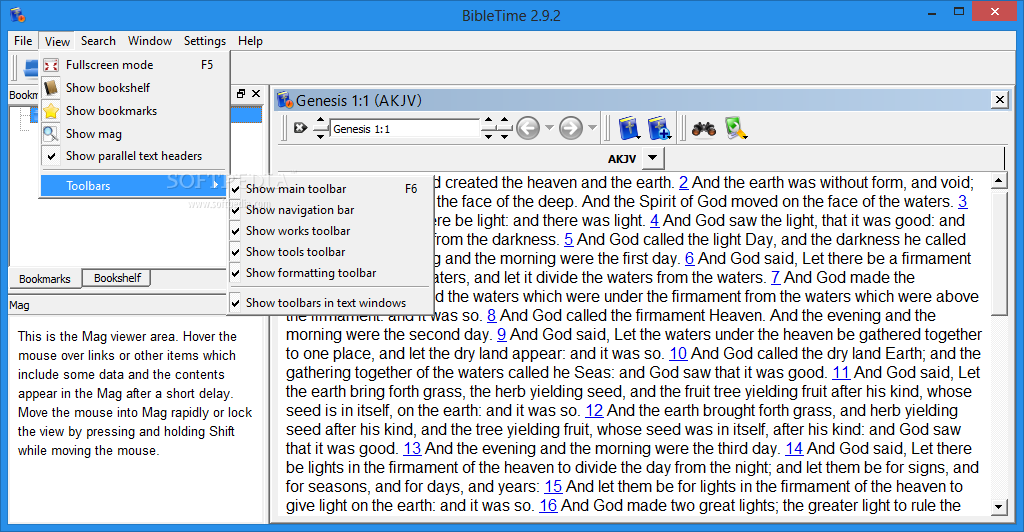Follow verse 16 link

pos(548,505)
